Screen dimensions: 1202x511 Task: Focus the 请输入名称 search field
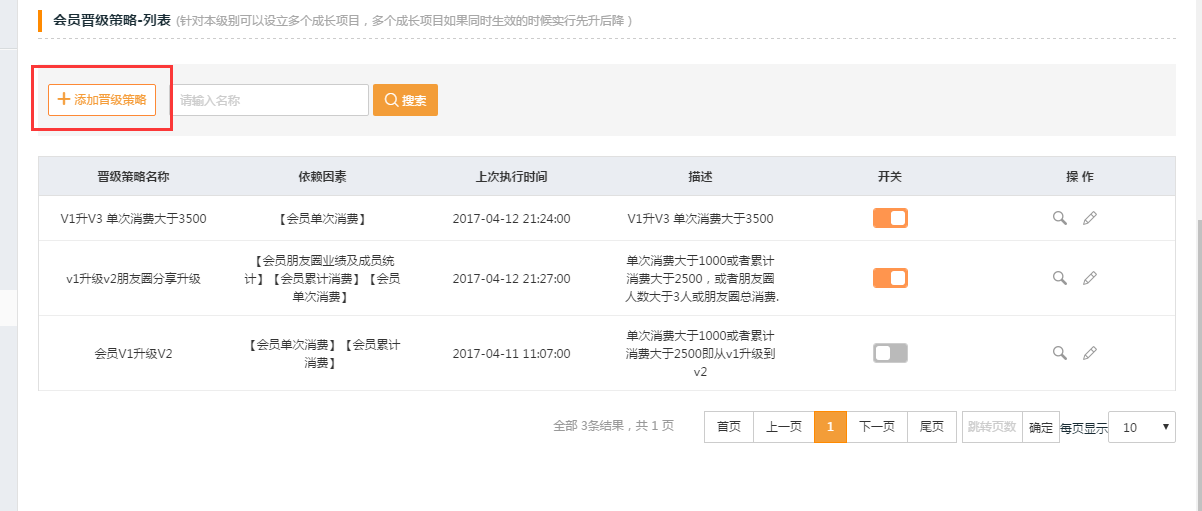(270, 100)
